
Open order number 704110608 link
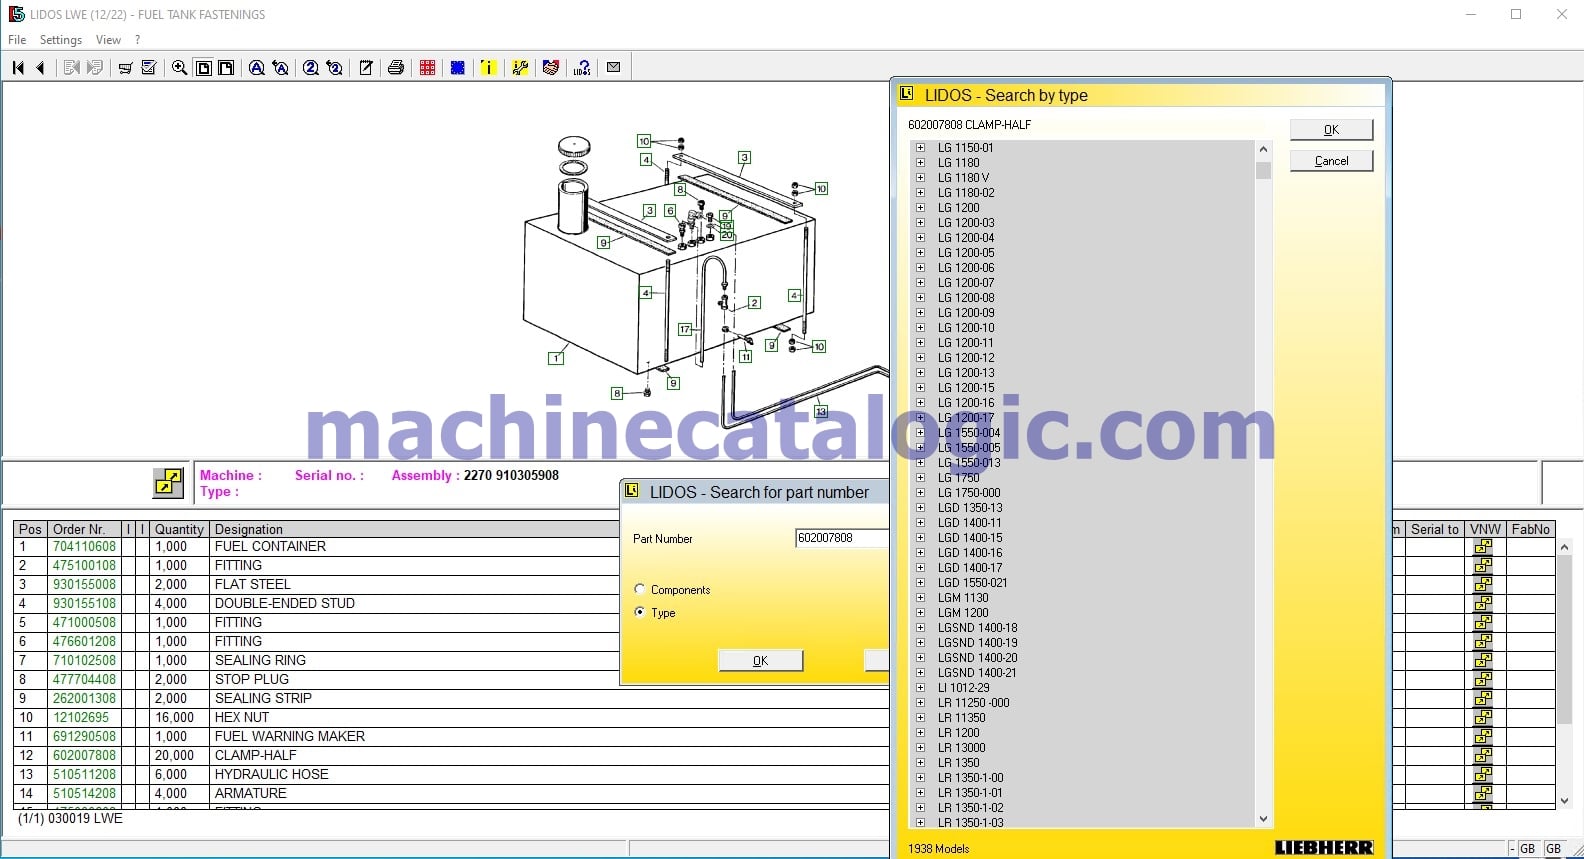tap(84, 547)
